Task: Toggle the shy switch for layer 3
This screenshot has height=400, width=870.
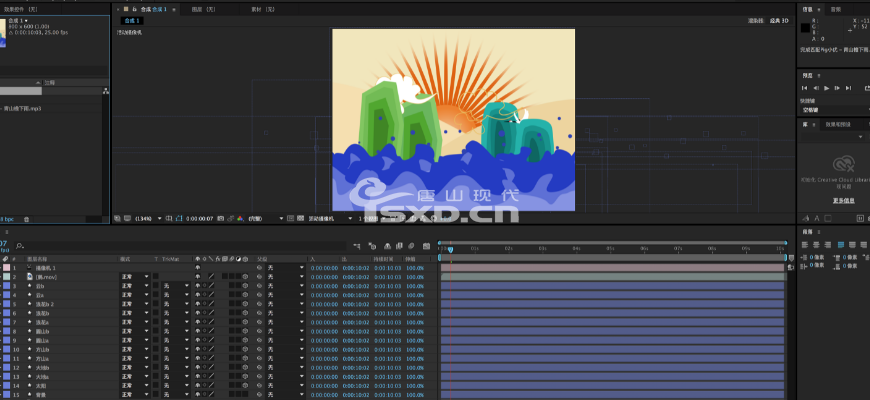Action: [x=198, y=286]
